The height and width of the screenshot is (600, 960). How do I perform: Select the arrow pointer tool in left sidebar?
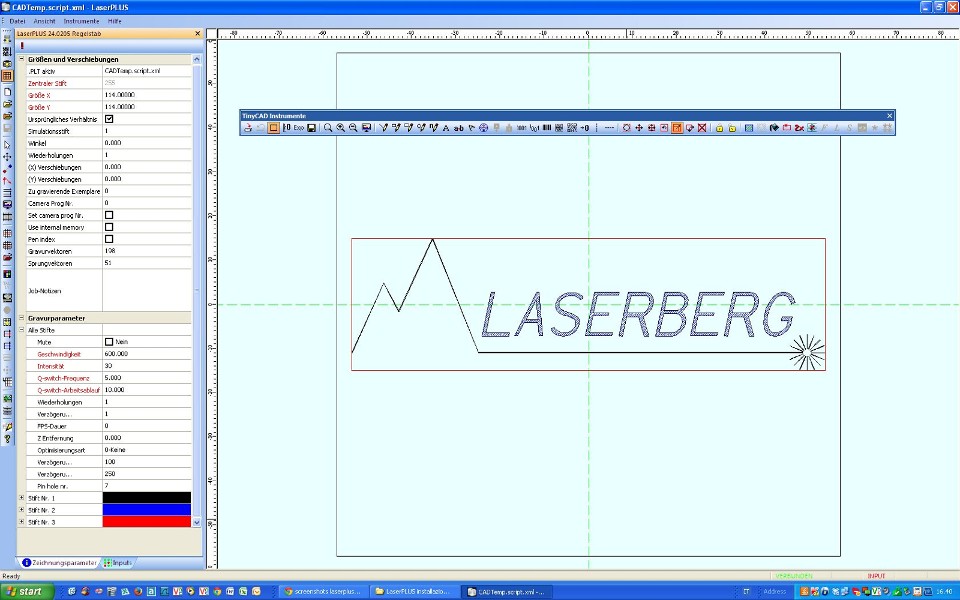7,145
